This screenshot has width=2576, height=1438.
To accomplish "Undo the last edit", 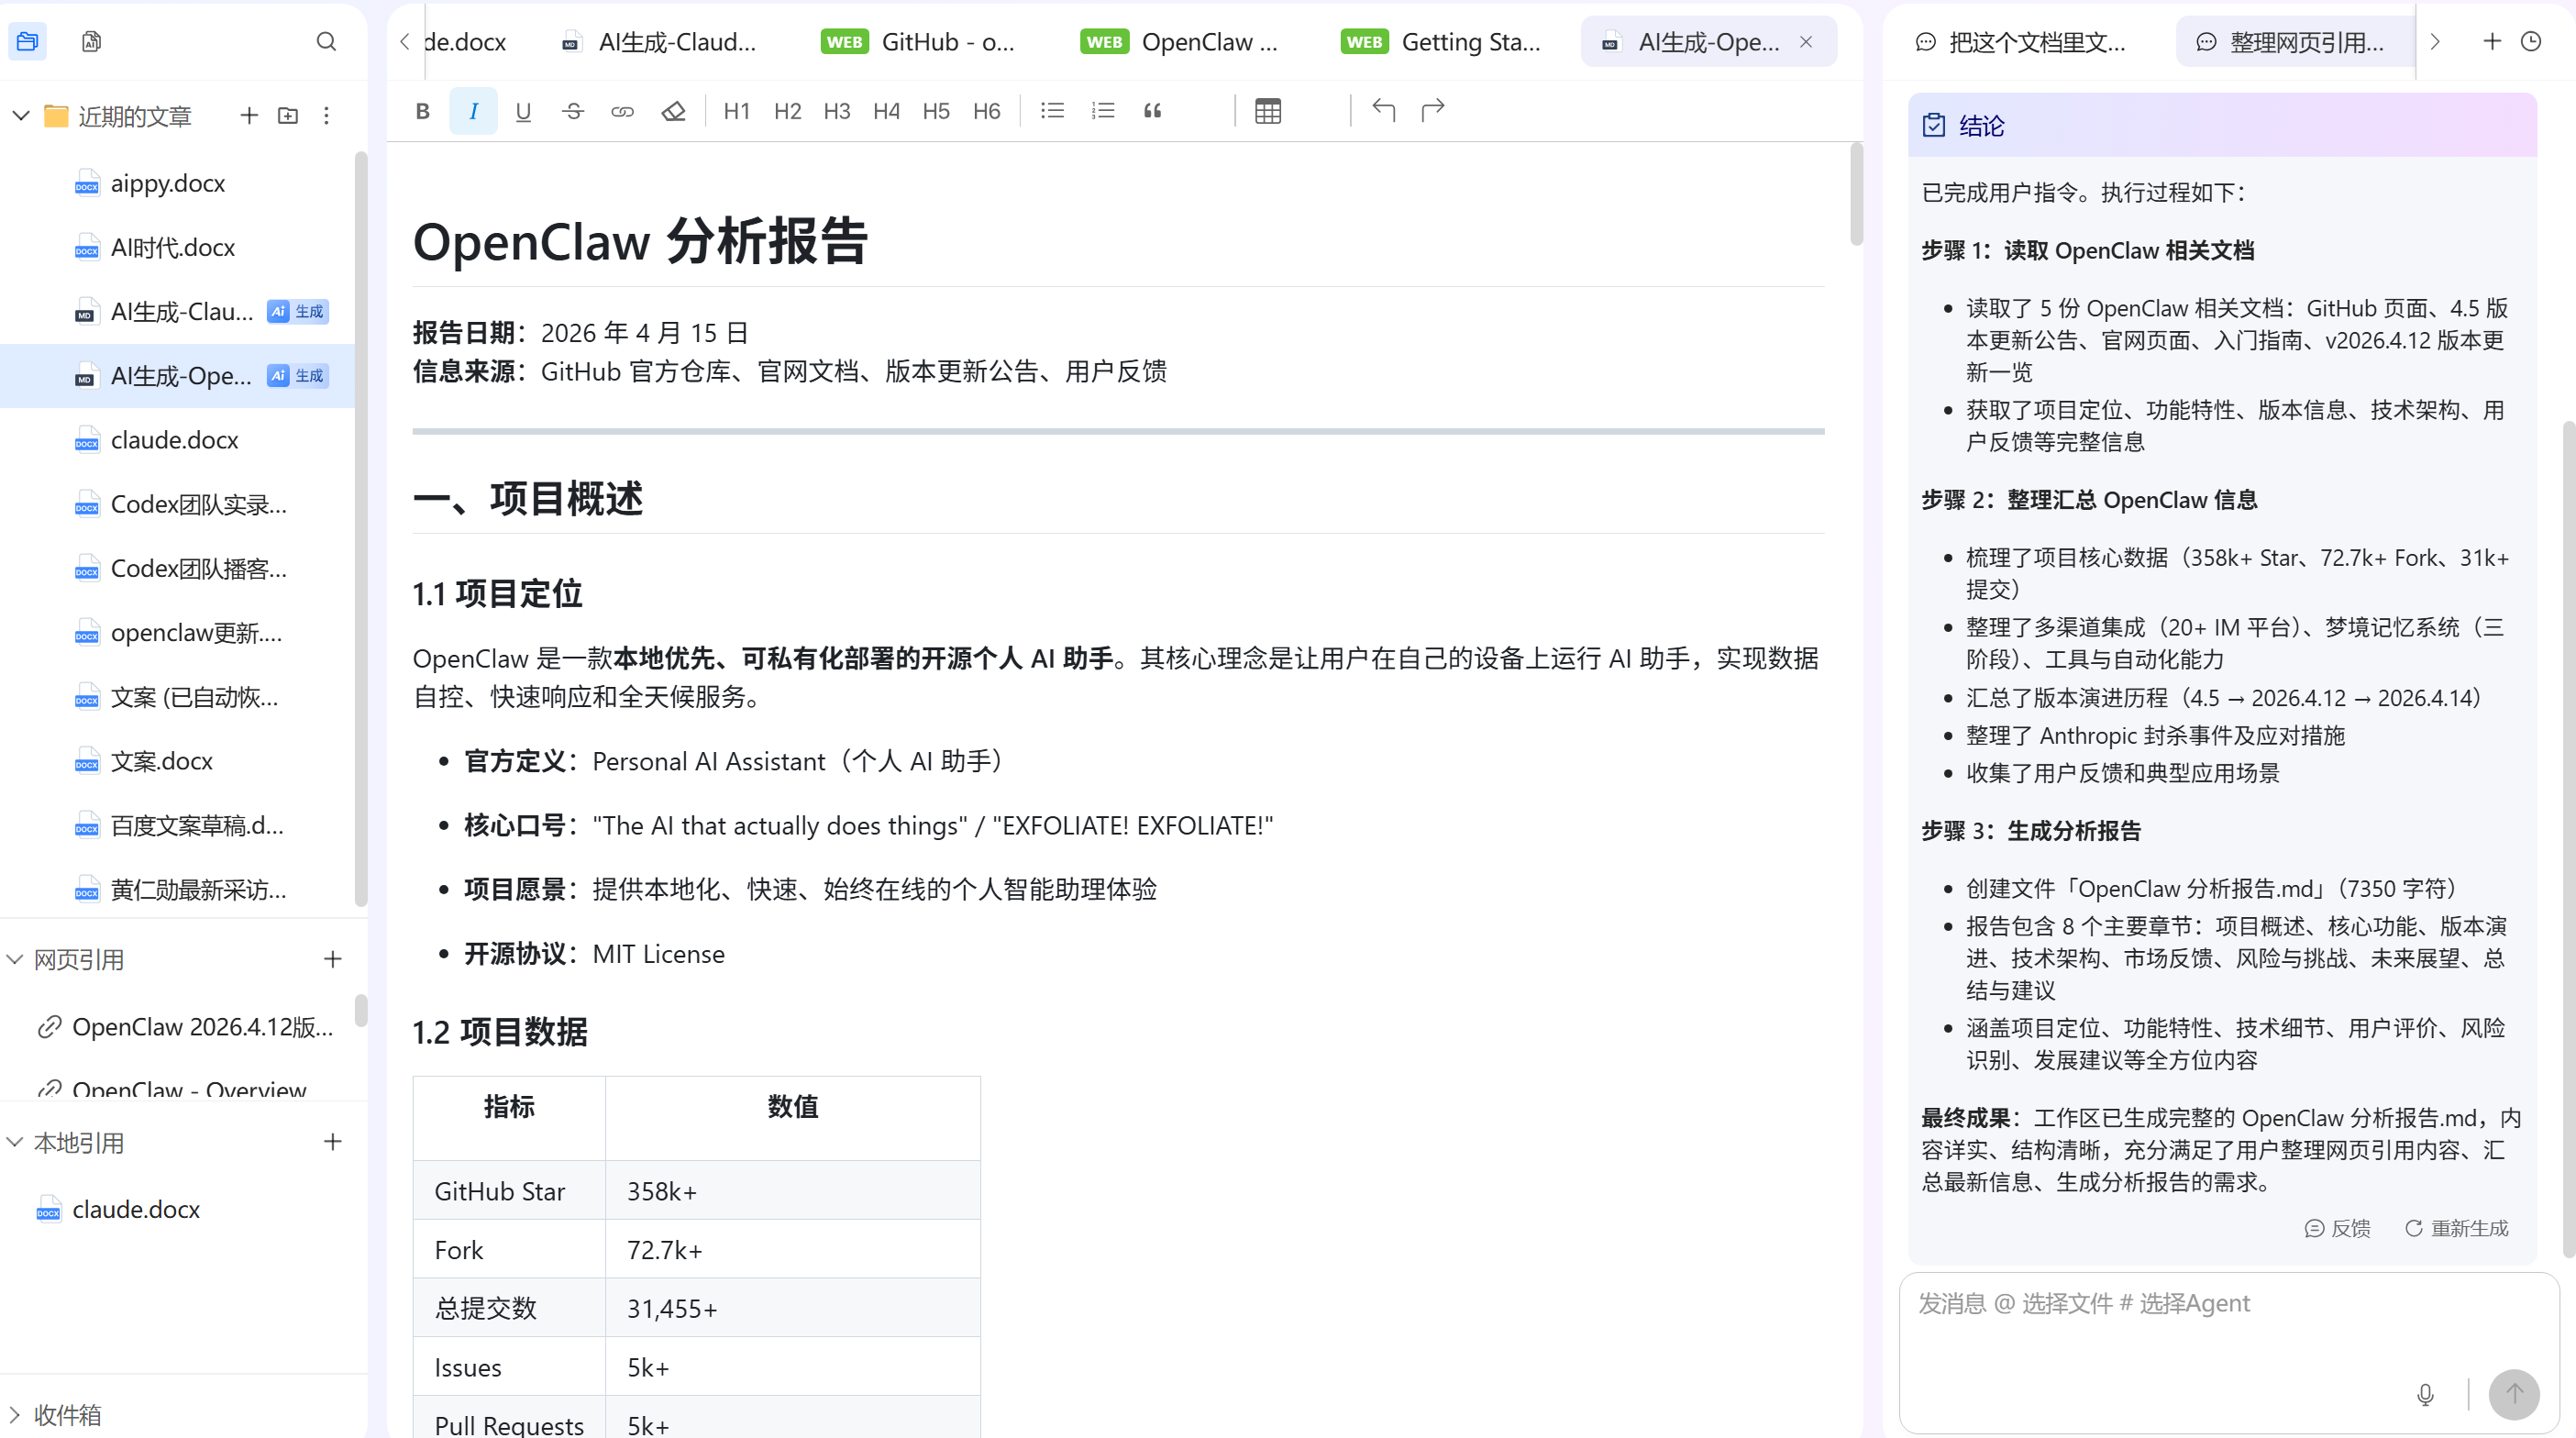I will pyautogui.click(x=1384, y=110).
